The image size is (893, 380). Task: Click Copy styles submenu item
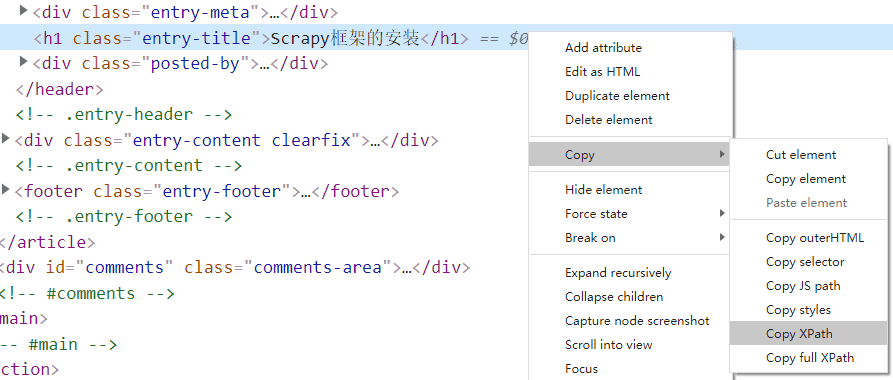coord(798,310)
